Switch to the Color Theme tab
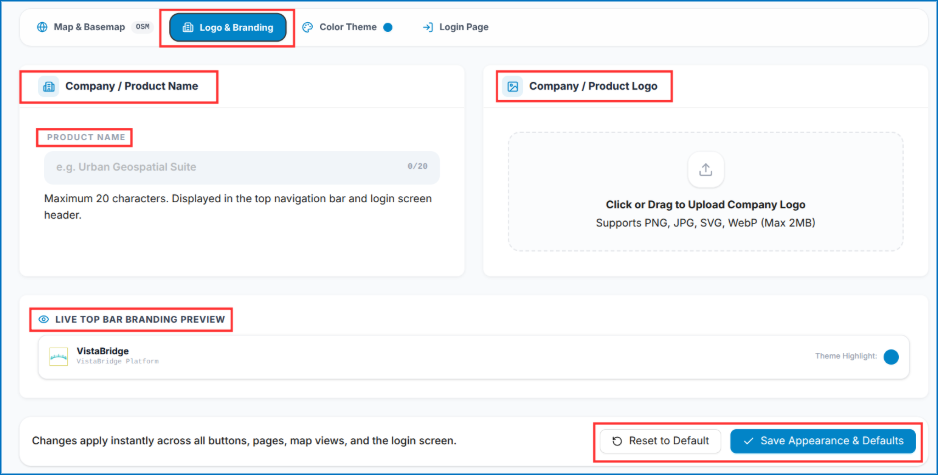 click(x=347, y=27)
